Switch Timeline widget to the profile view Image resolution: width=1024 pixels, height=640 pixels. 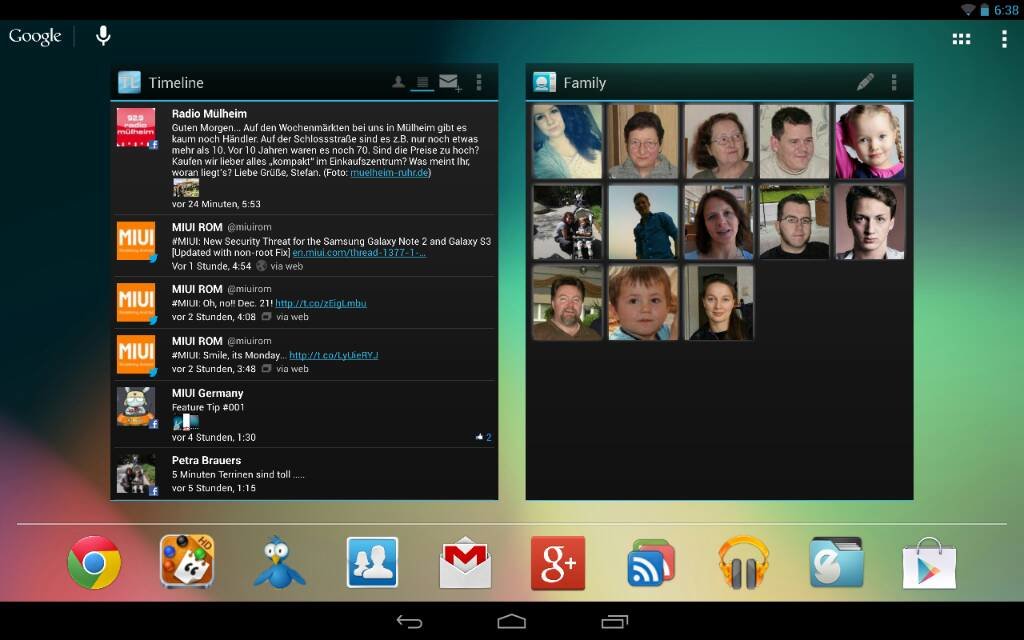click(x=398, y=82)
